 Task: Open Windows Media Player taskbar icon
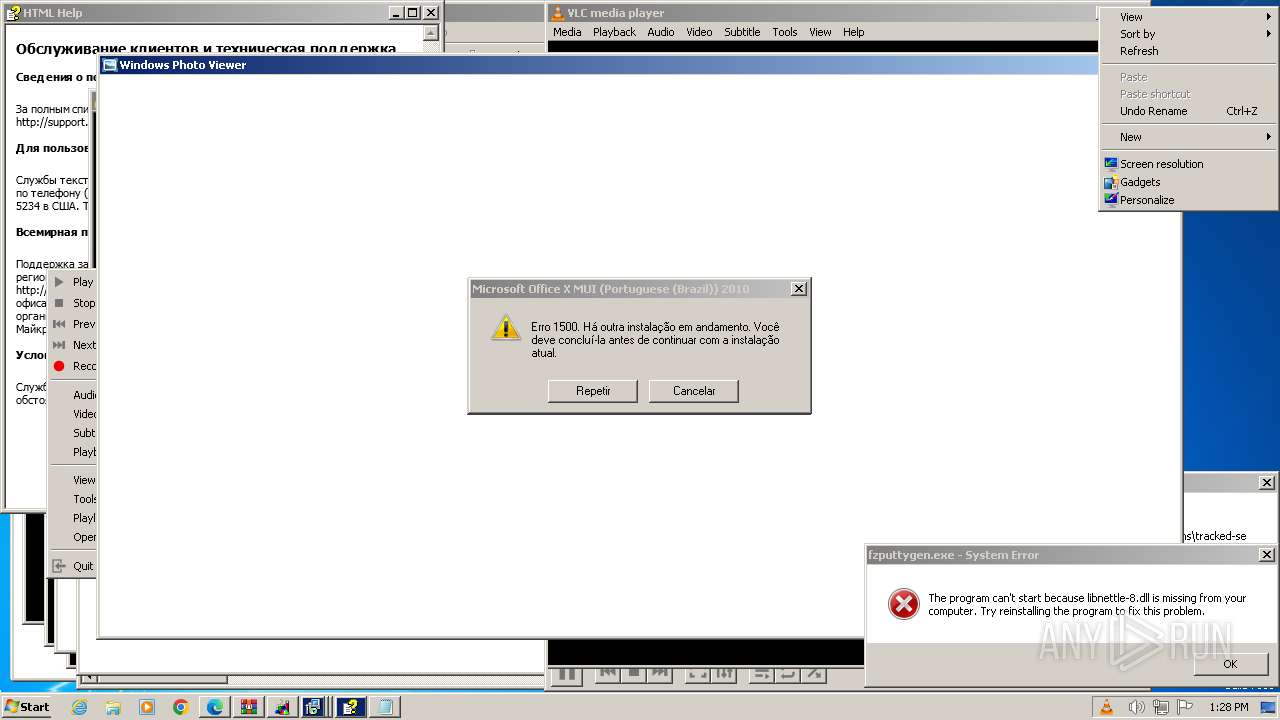[147, 707]
